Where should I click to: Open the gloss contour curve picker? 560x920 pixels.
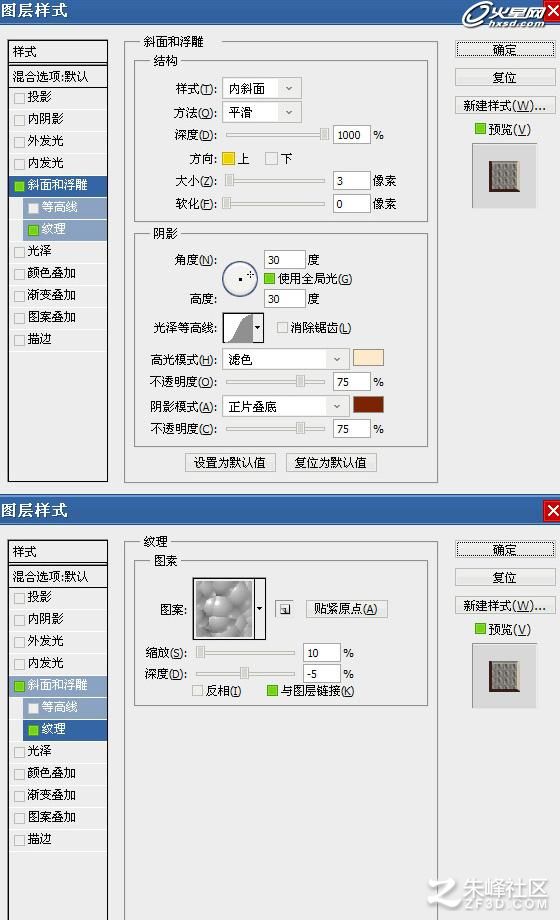point(258,328)
